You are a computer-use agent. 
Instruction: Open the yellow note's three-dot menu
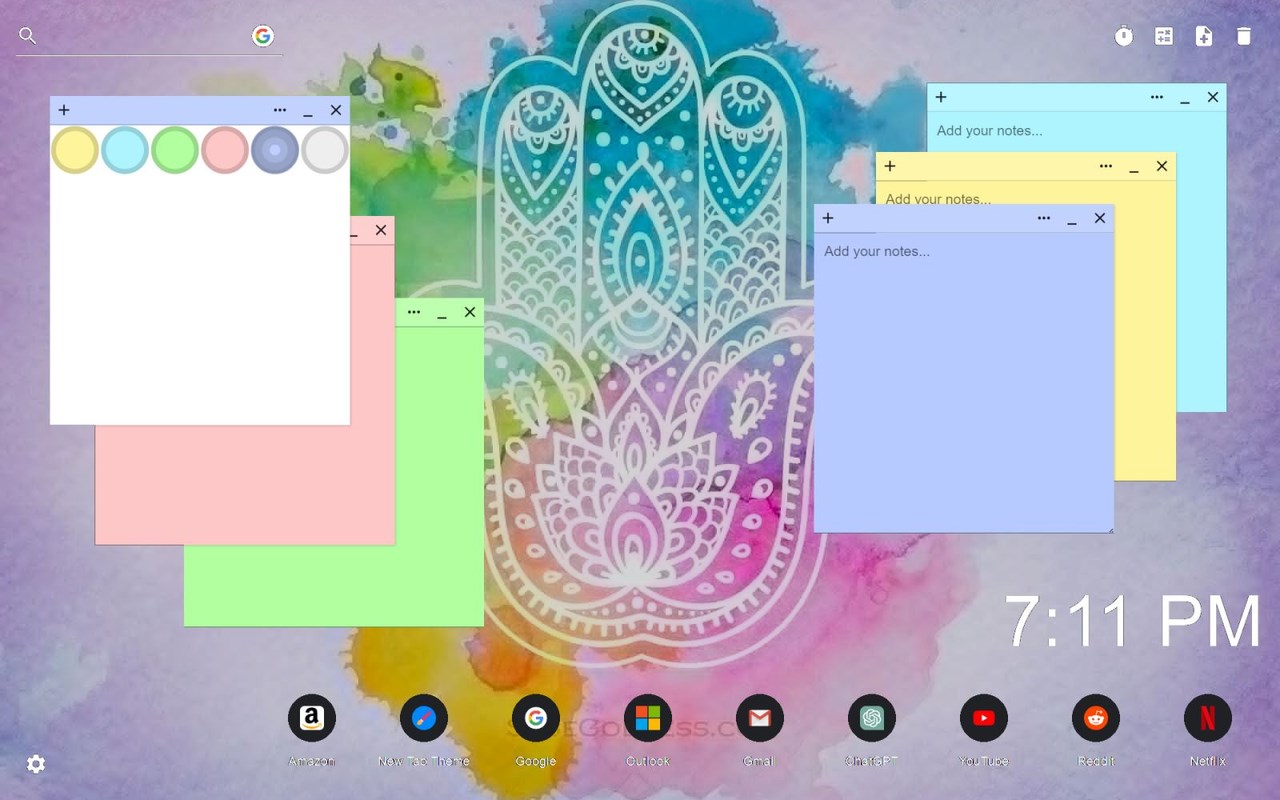click(x=1106, y=166)
